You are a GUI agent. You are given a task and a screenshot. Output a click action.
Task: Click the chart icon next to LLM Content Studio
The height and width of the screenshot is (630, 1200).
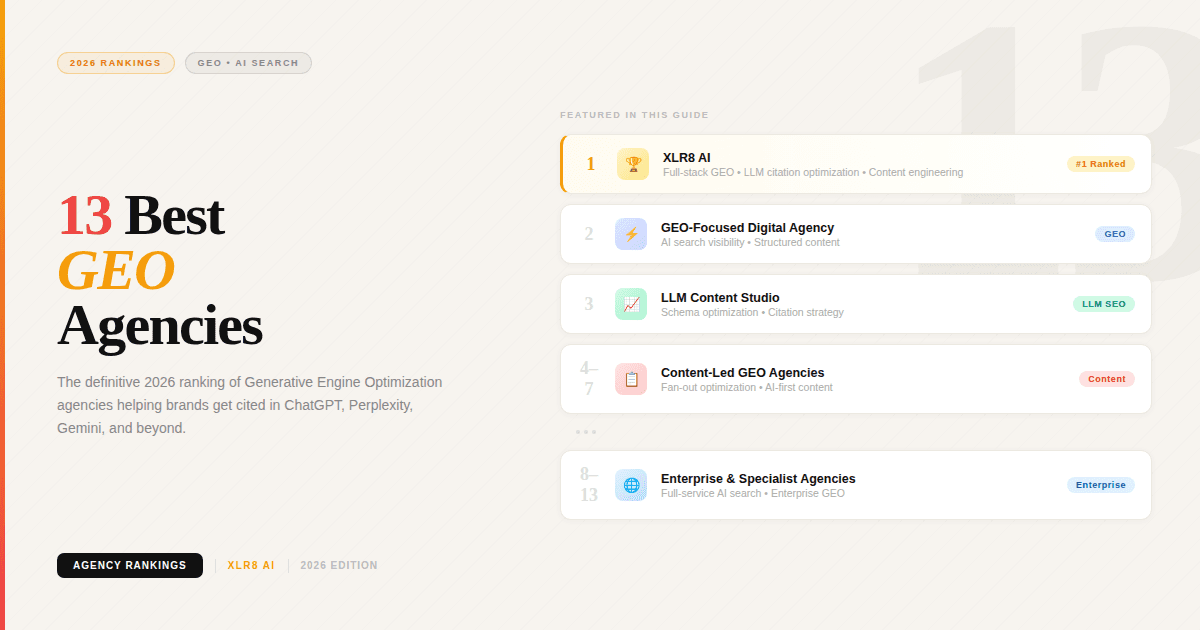pyautogui.click(x=631, y=303)
